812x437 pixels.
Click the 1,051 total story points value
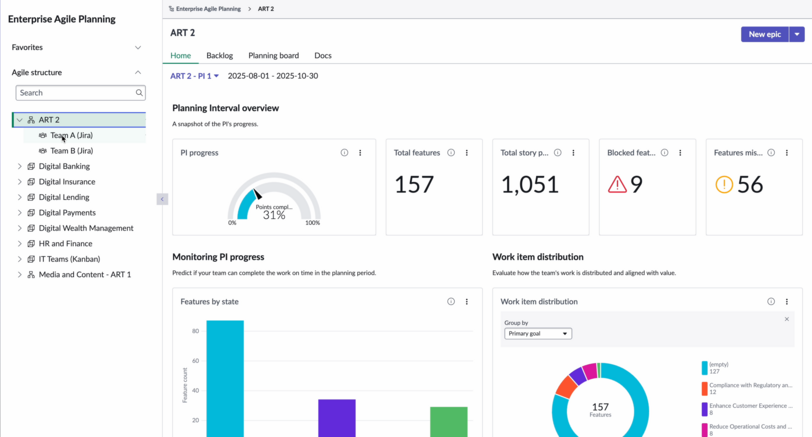pos(530,184)
